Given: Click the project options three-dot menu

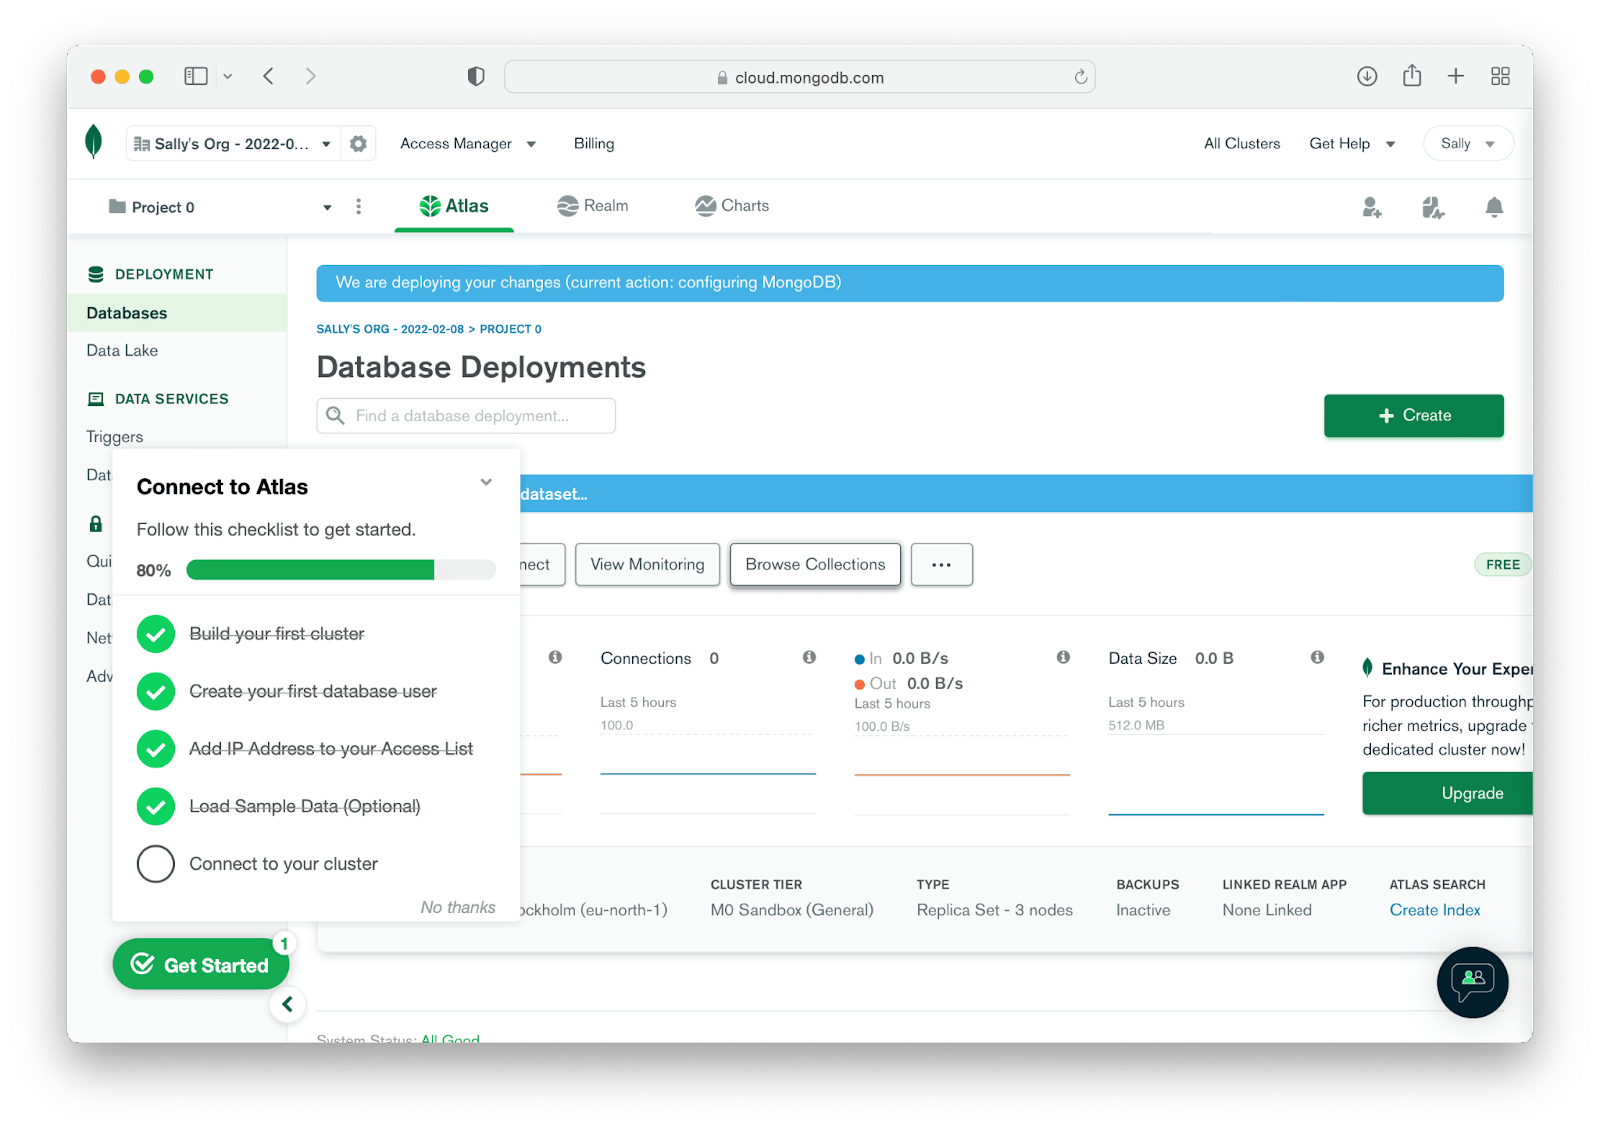Looking at the screenshot, I should (x=358, y=207).
